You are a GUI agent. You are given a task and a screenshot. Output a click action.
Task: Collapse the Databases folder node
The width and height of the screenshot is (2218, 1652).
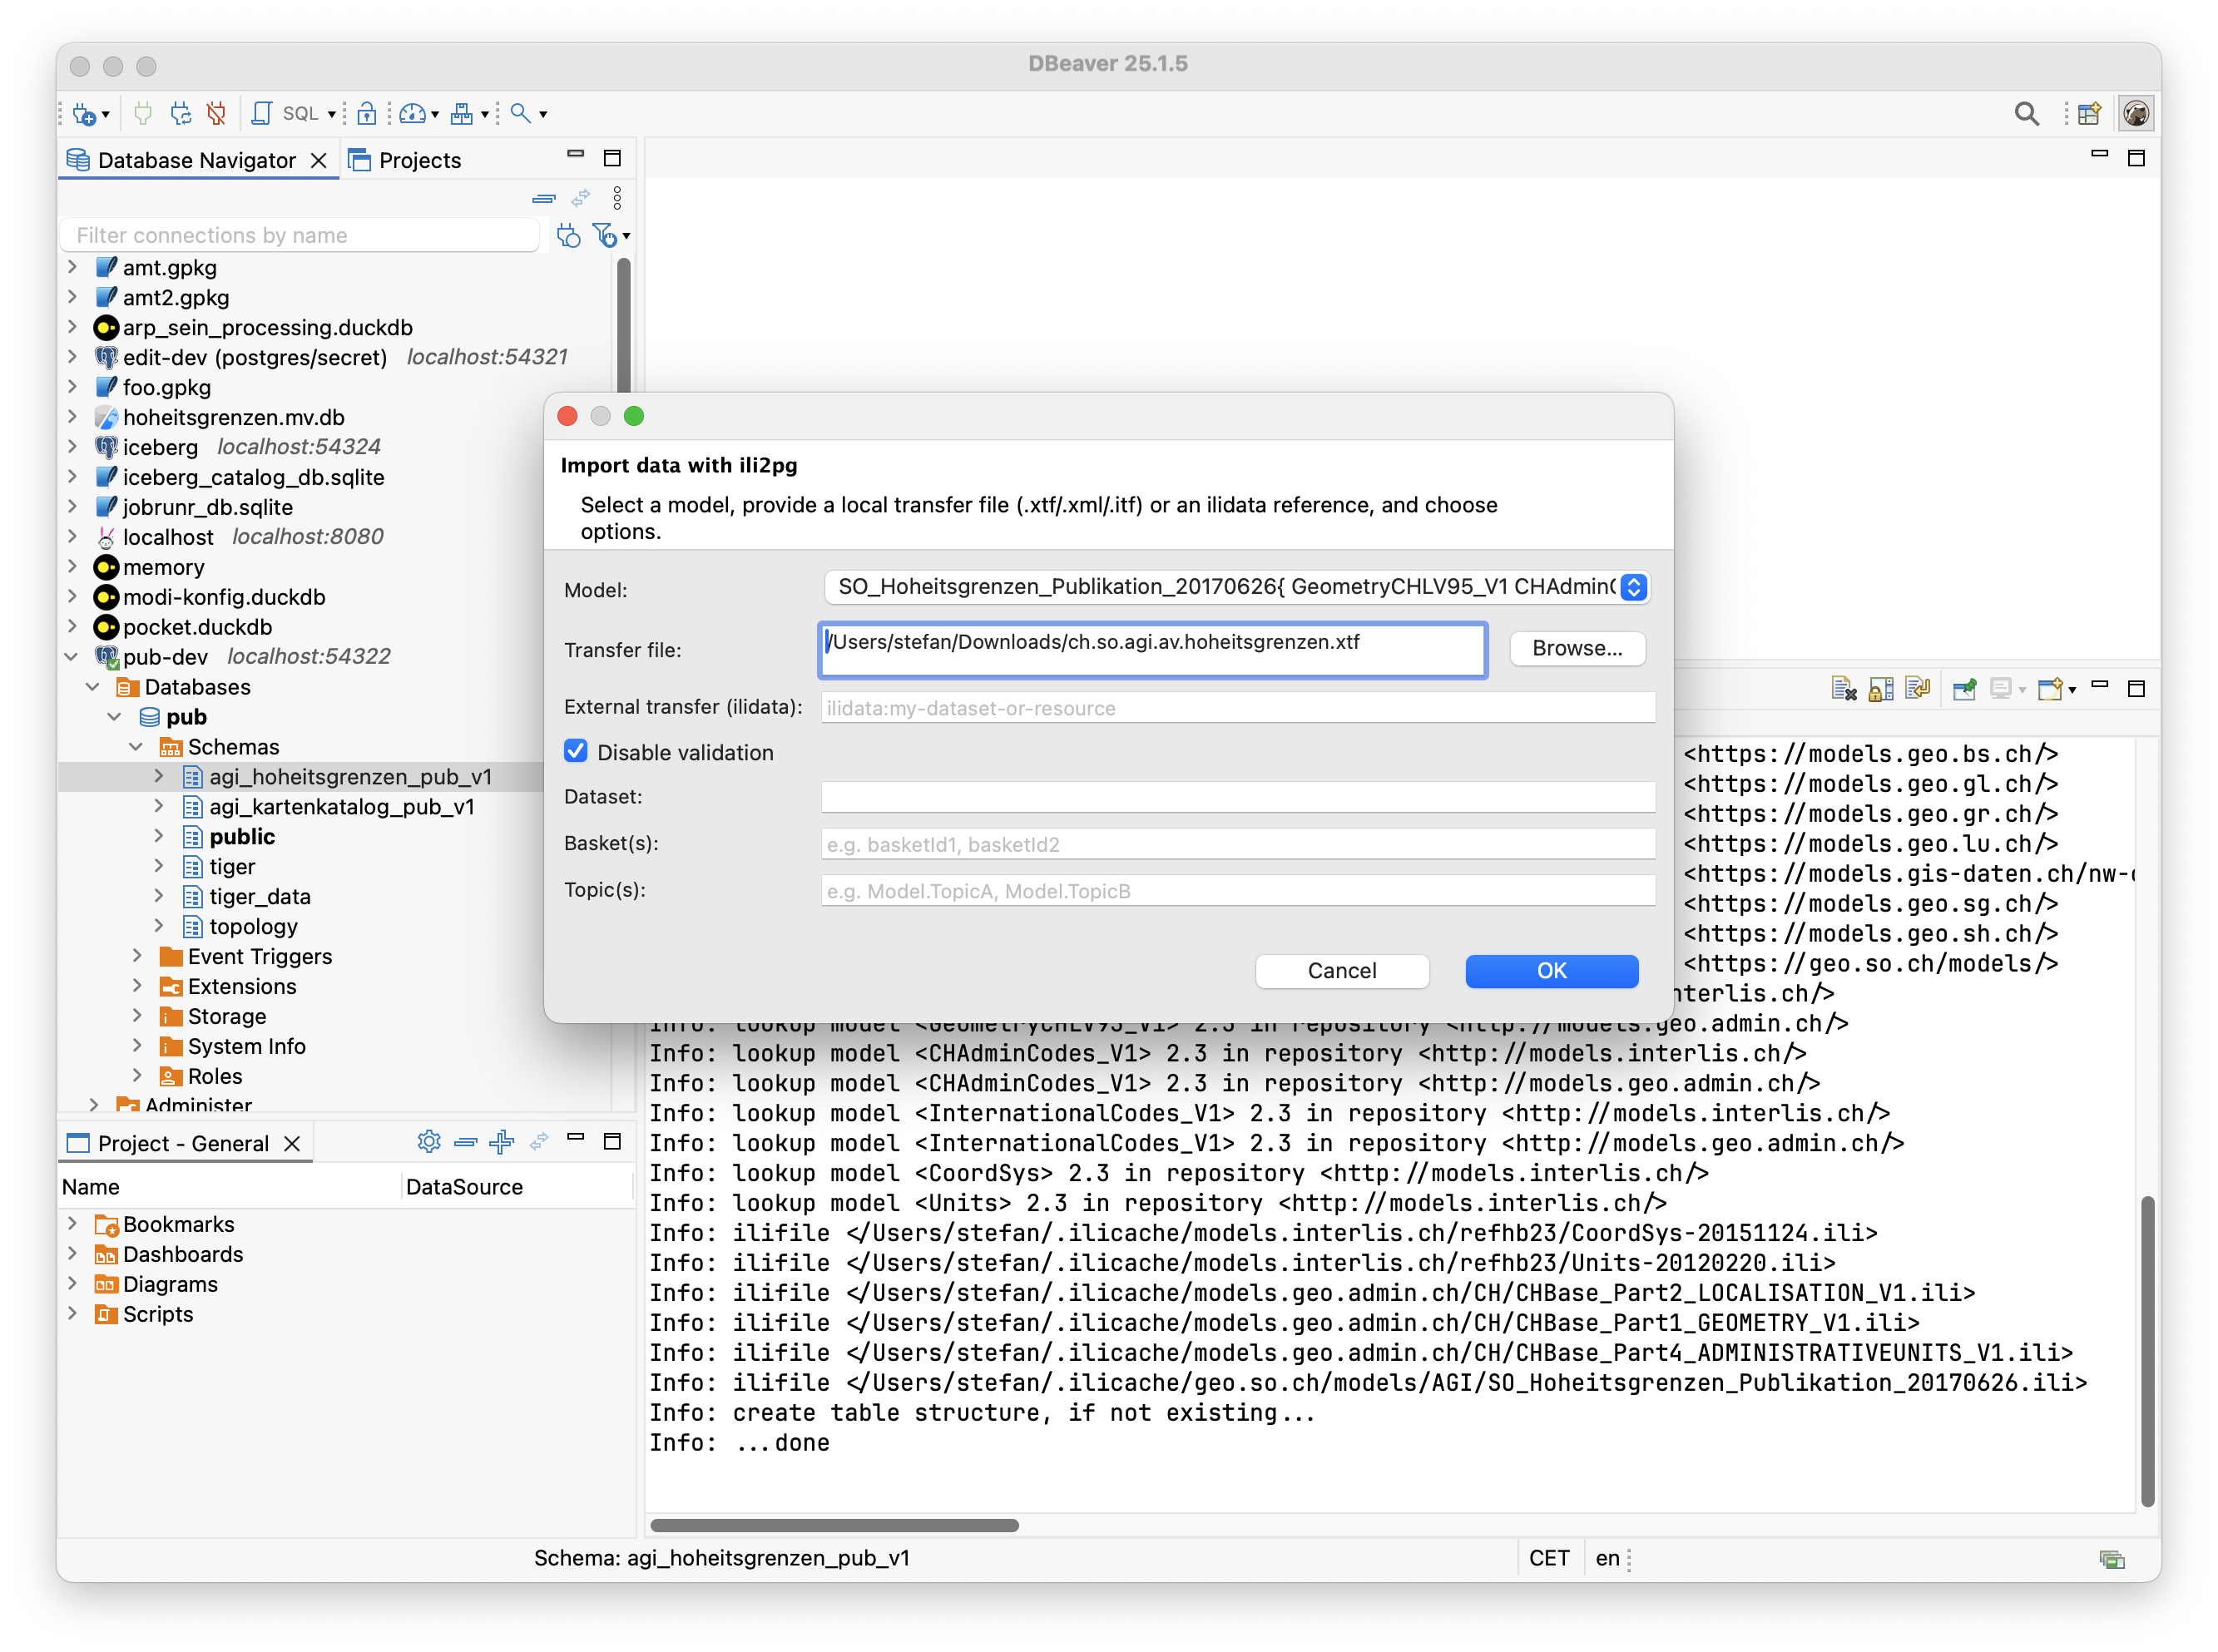pyautogui.click(x=93, y=687)
